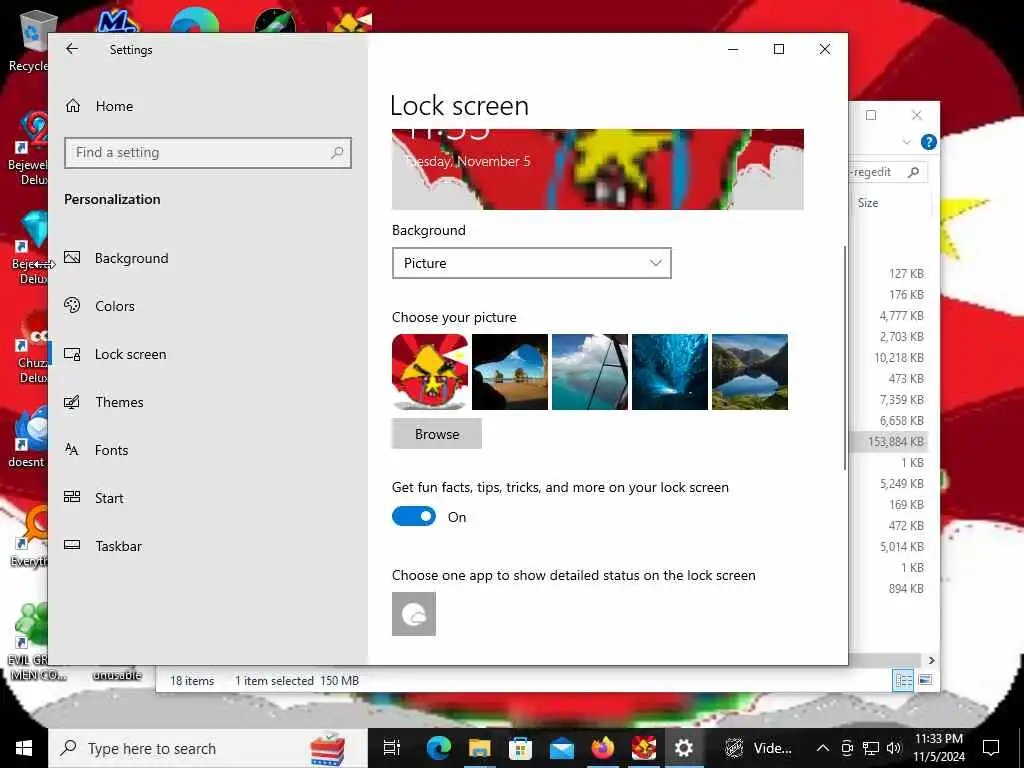Choose the airplane wing sky thumbnail
The width and height of the screenshot is (1024, 768).
pos(590,372)
